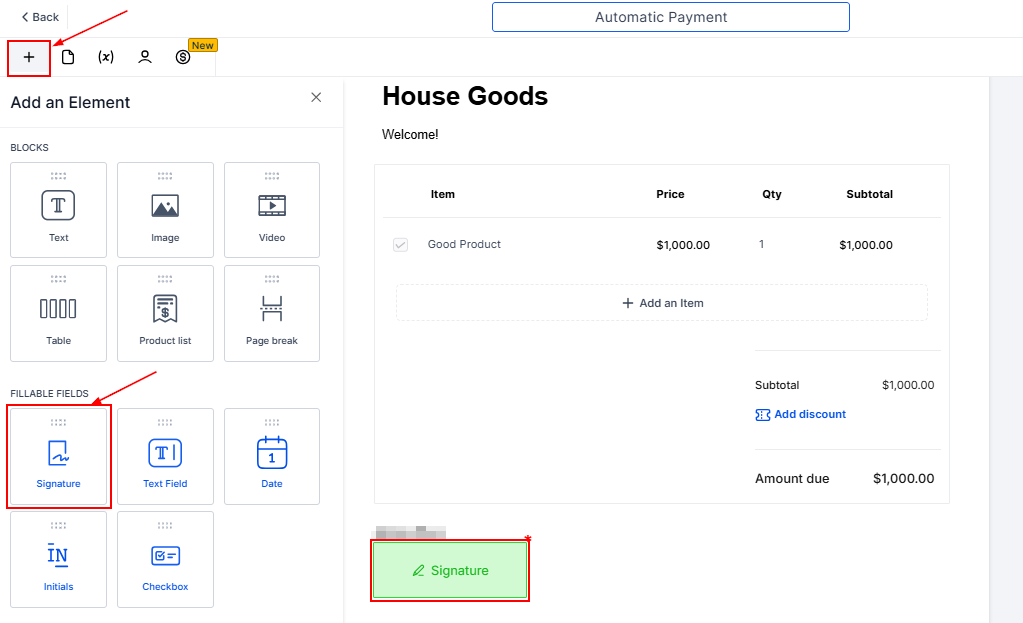Click the Amount due label
1023x623 pixels.
click(792, 478)
